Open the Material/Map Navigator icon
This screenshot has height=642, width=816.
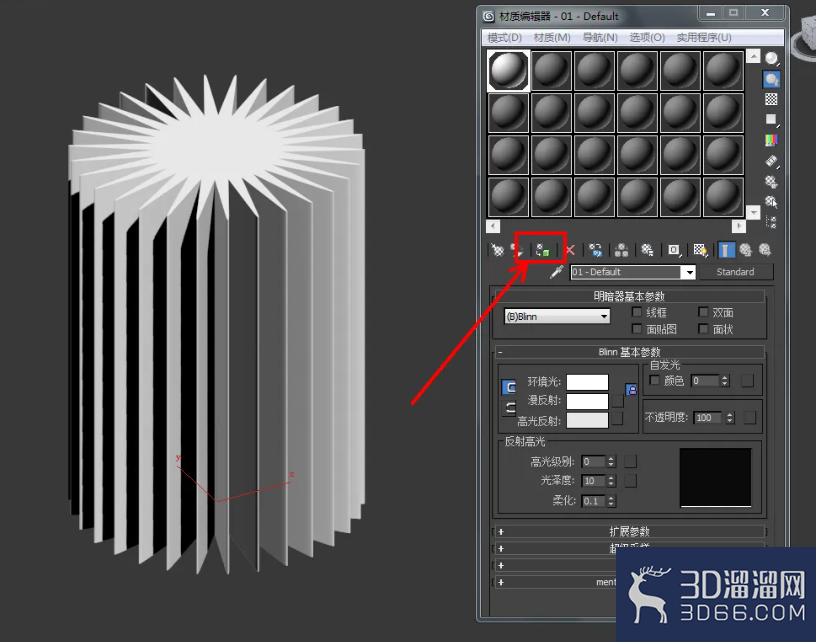[771, 222]
